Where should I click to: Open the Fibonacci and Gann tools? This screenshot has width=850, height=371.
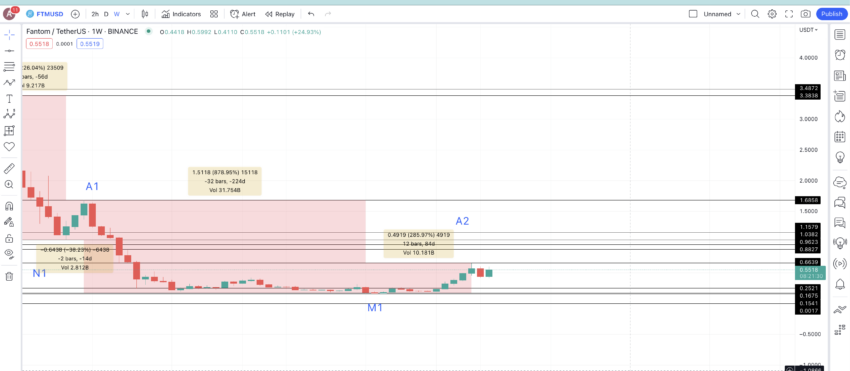[9, 67]
